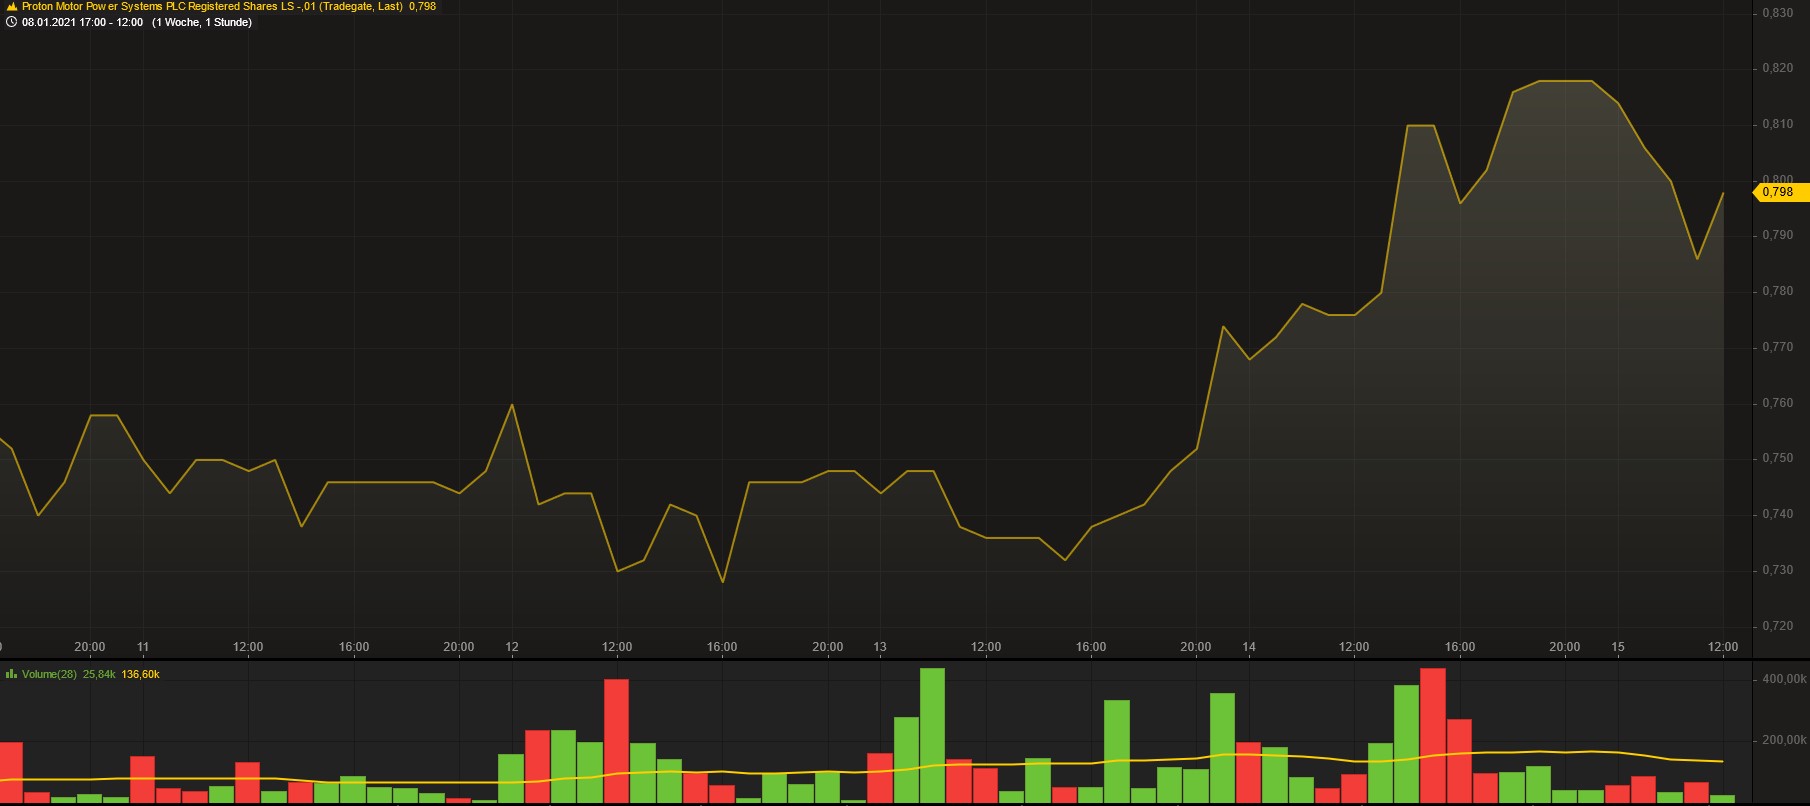Screen dimensions: 1810x806
Task: Click the "(1 Woche, 1 Stunde)" period label
Action: (202, 22)
